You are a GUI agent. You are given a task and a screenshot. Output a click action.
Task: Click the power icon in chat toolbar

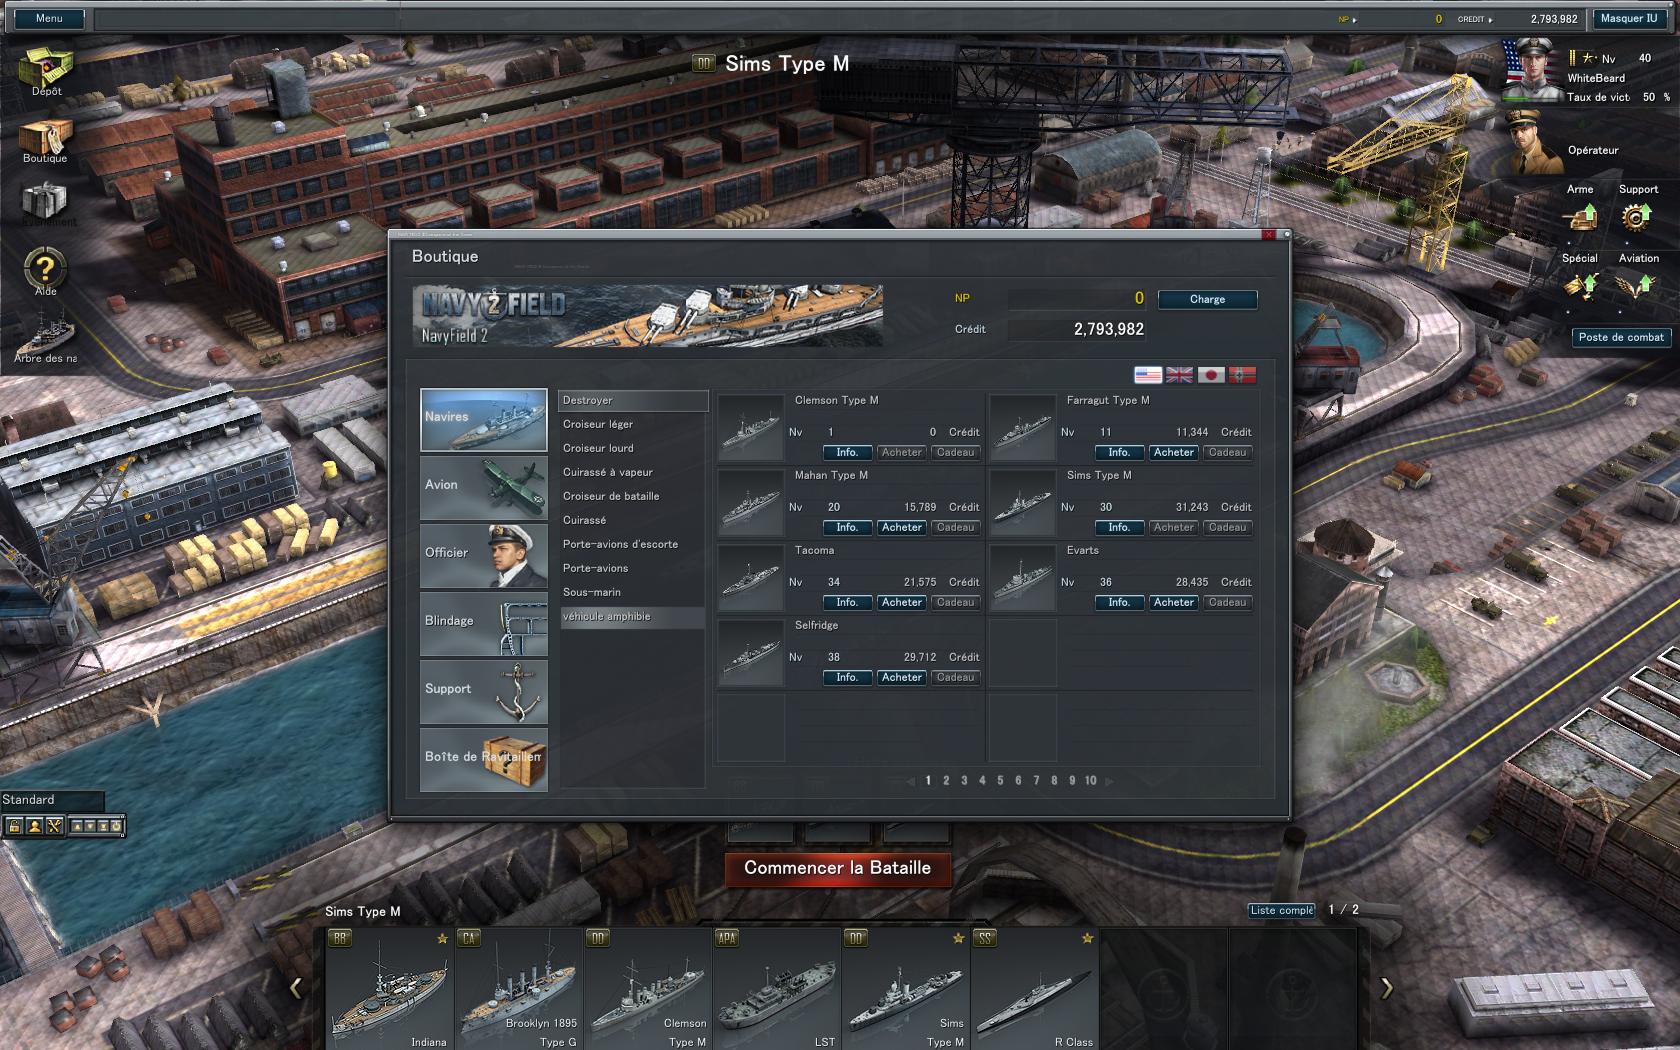(x=115, y=826)
